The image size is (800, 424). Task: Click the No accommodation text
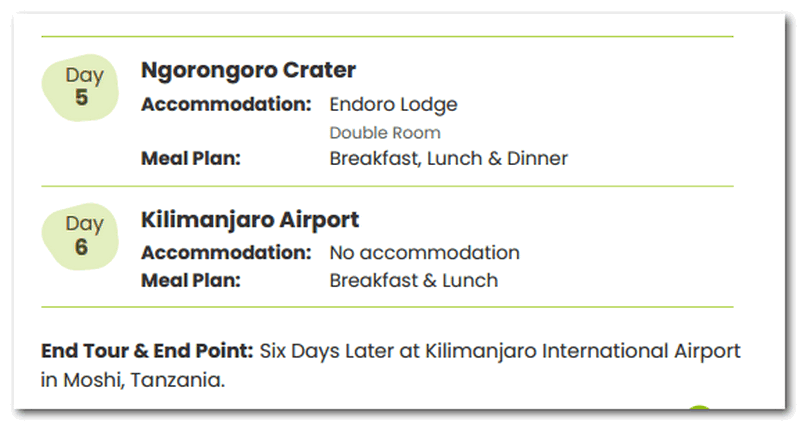[424, 253]
